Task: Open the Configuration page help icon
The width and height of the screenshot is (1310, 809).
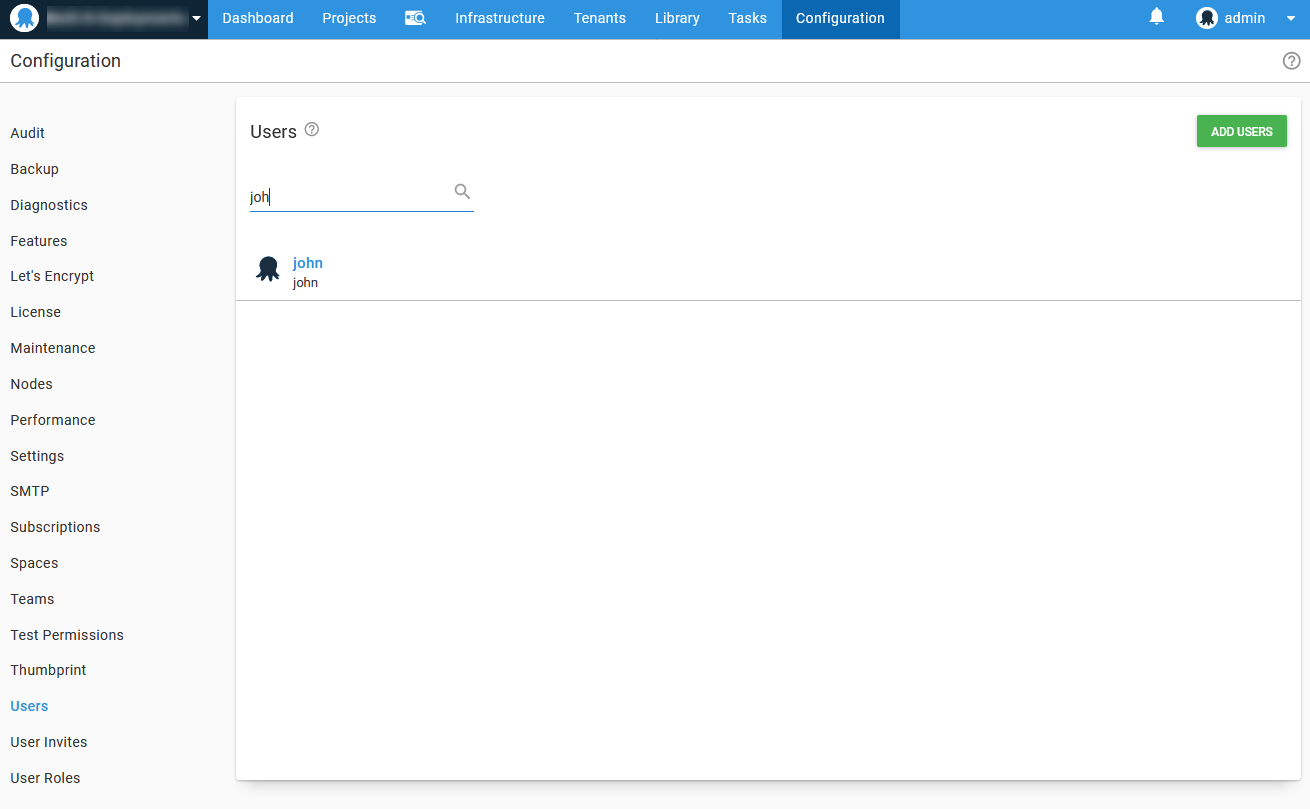Action: point(1291,61)
